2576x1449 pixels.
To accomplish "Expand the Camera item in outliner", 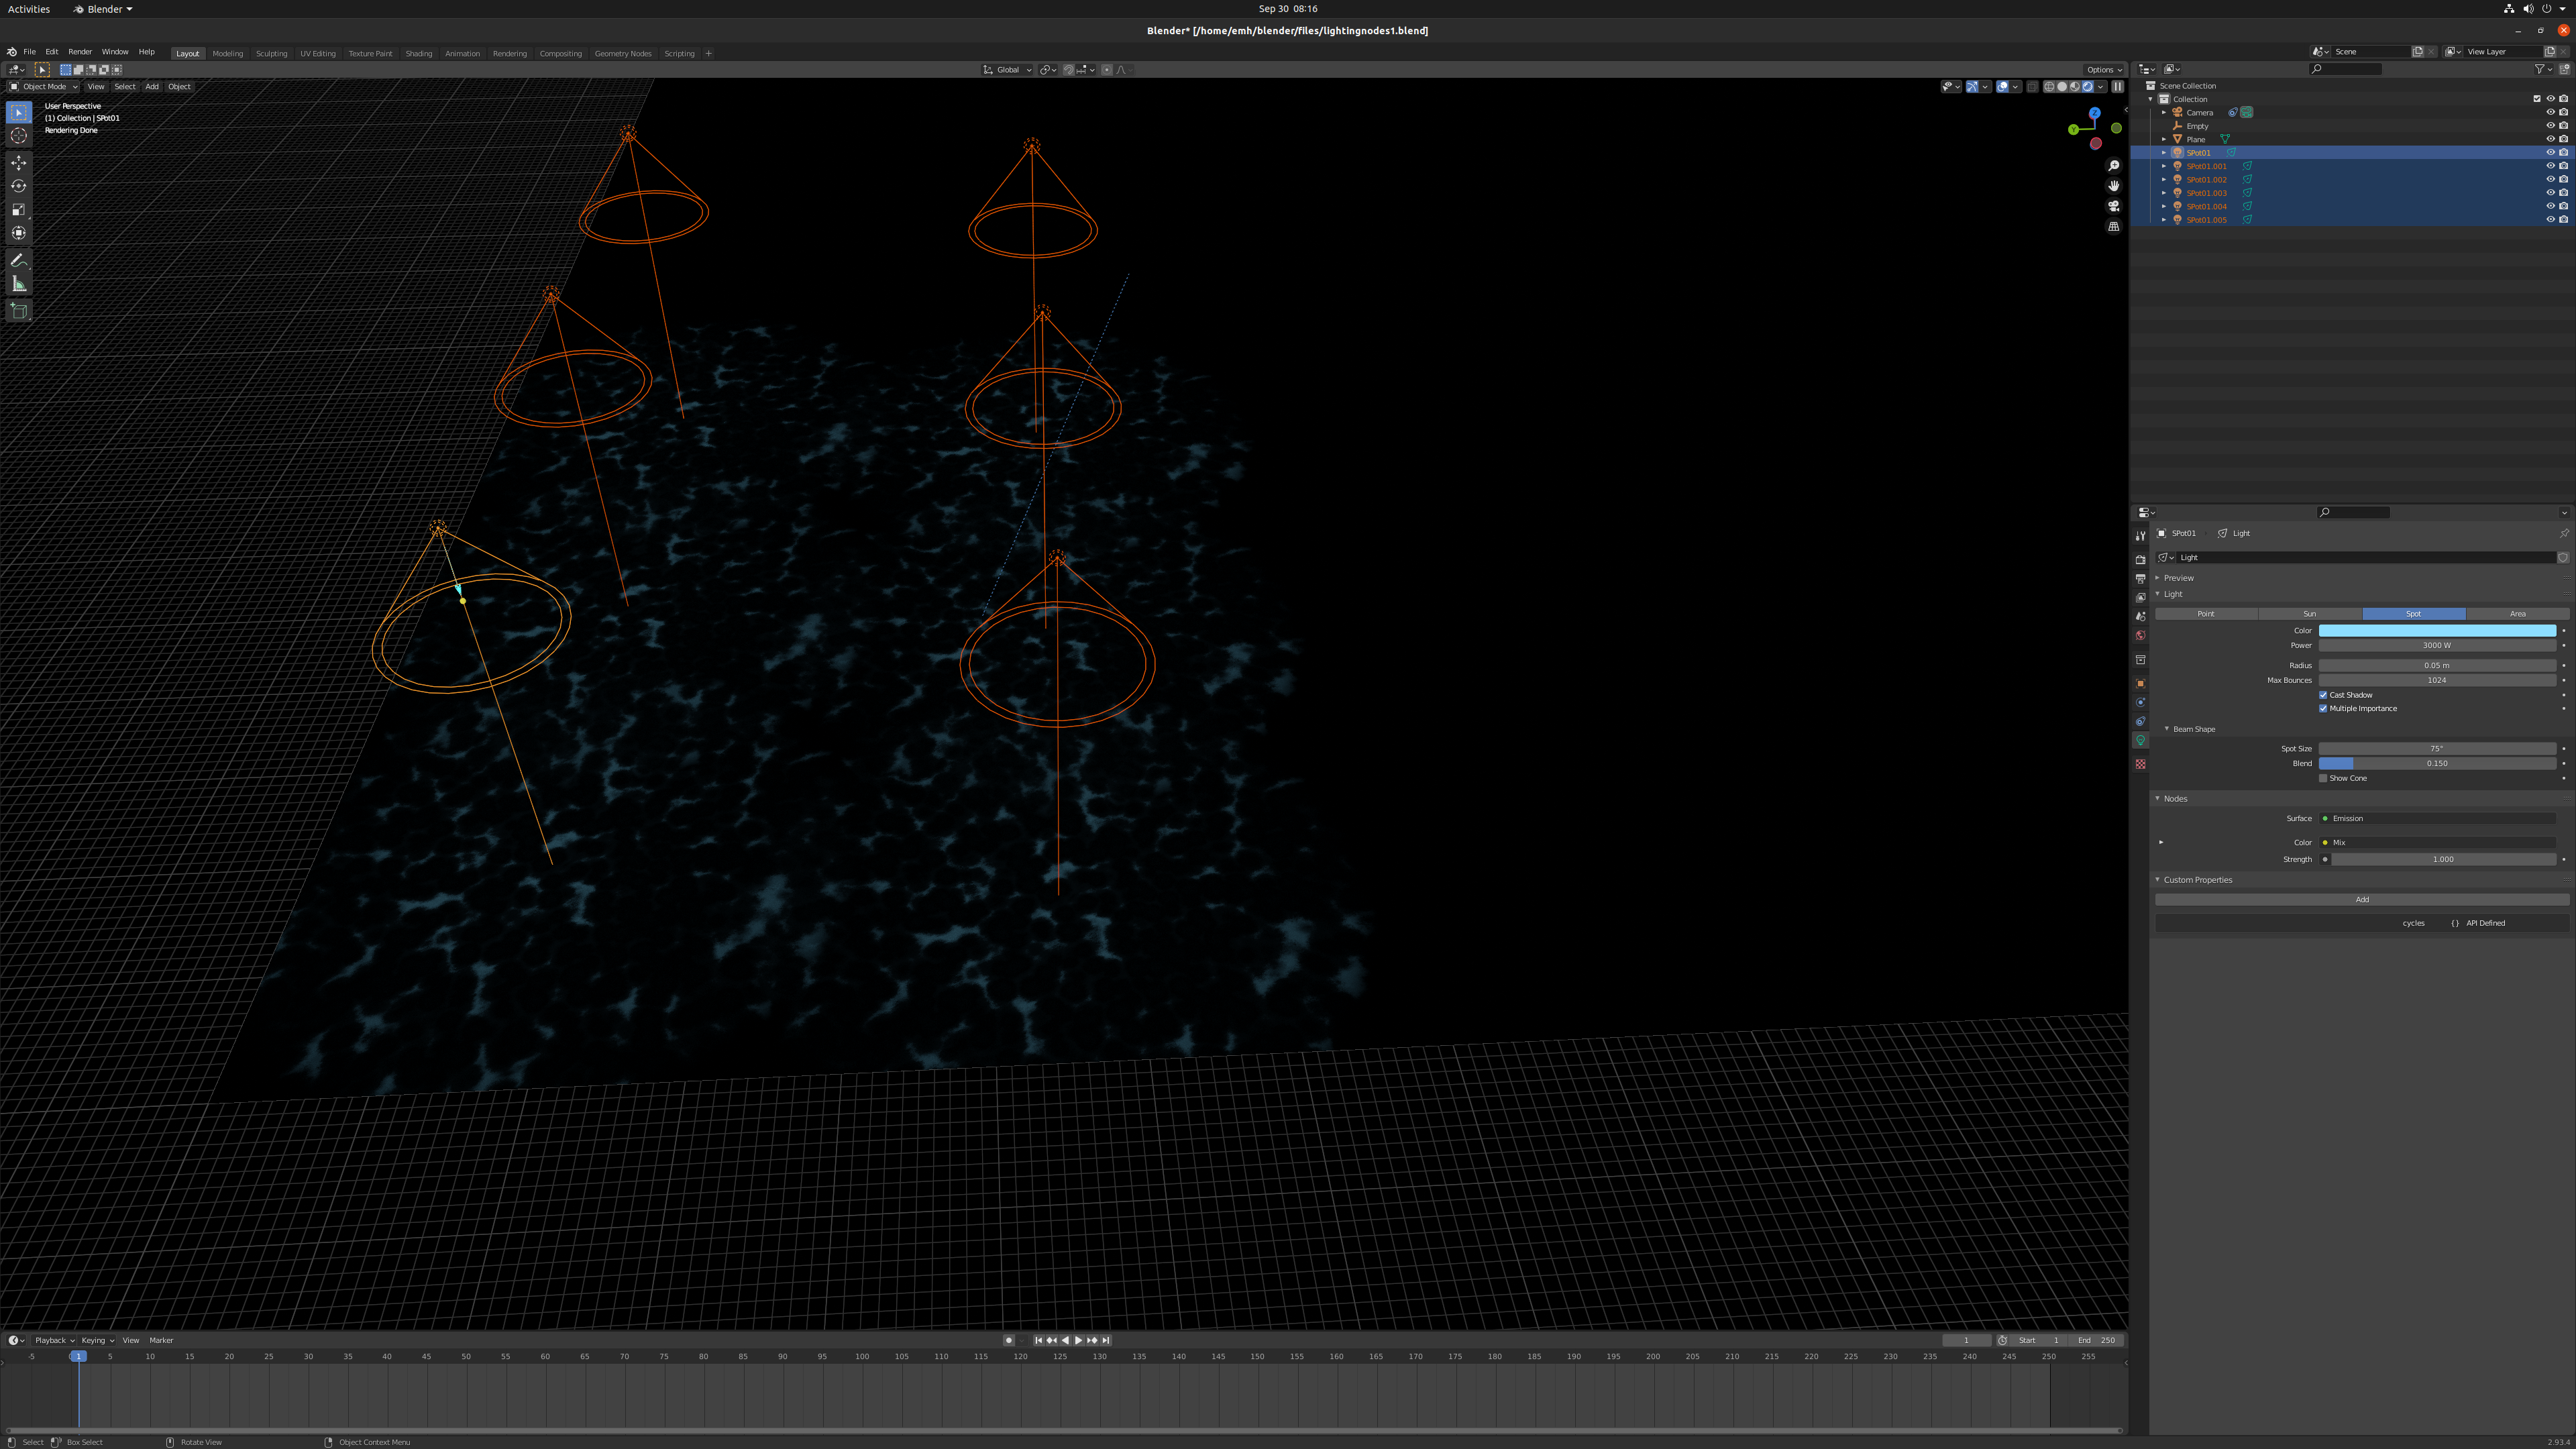I will tap(2164, 112).
